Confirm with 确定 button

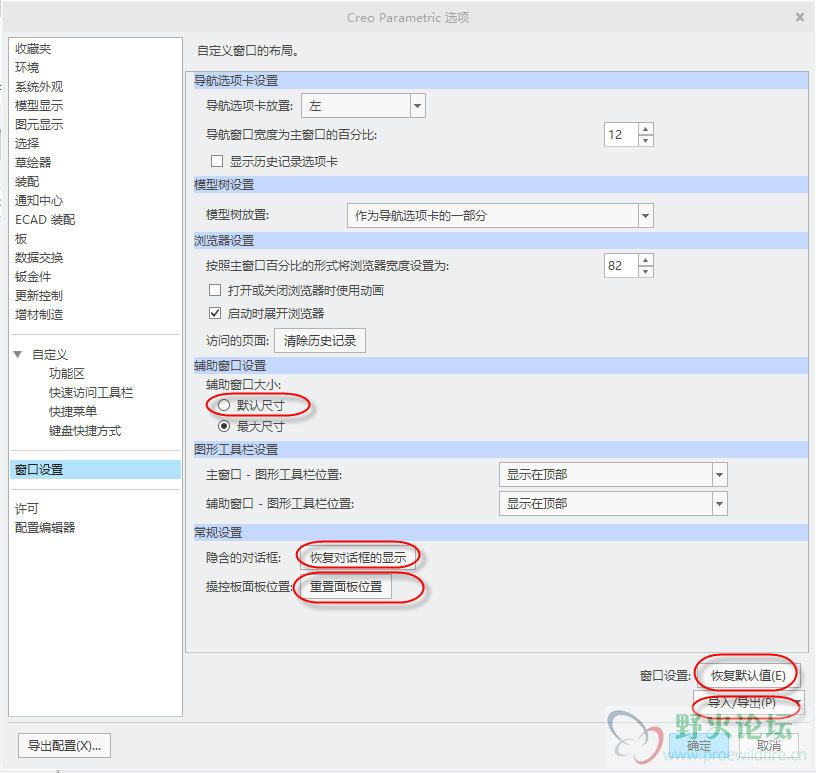coord(698,745)
